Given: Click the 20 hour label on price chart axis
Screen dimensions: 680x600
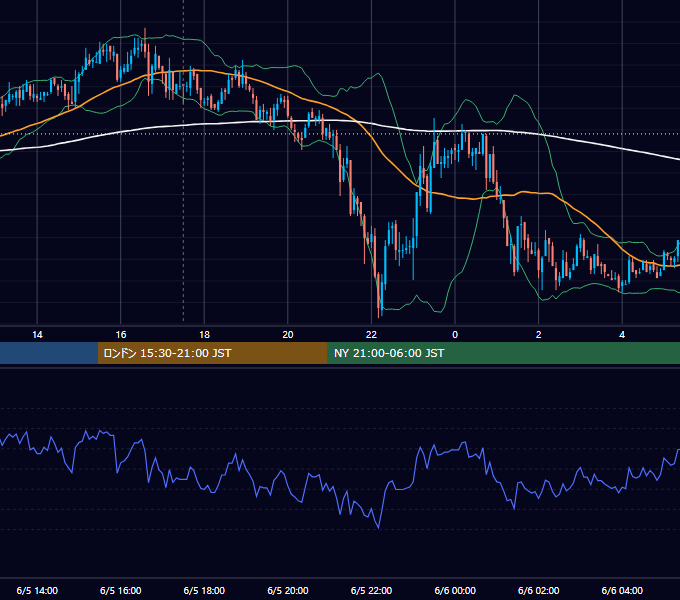Looking at the screenshot, I should pyautogui.click(x=288, y=335).
